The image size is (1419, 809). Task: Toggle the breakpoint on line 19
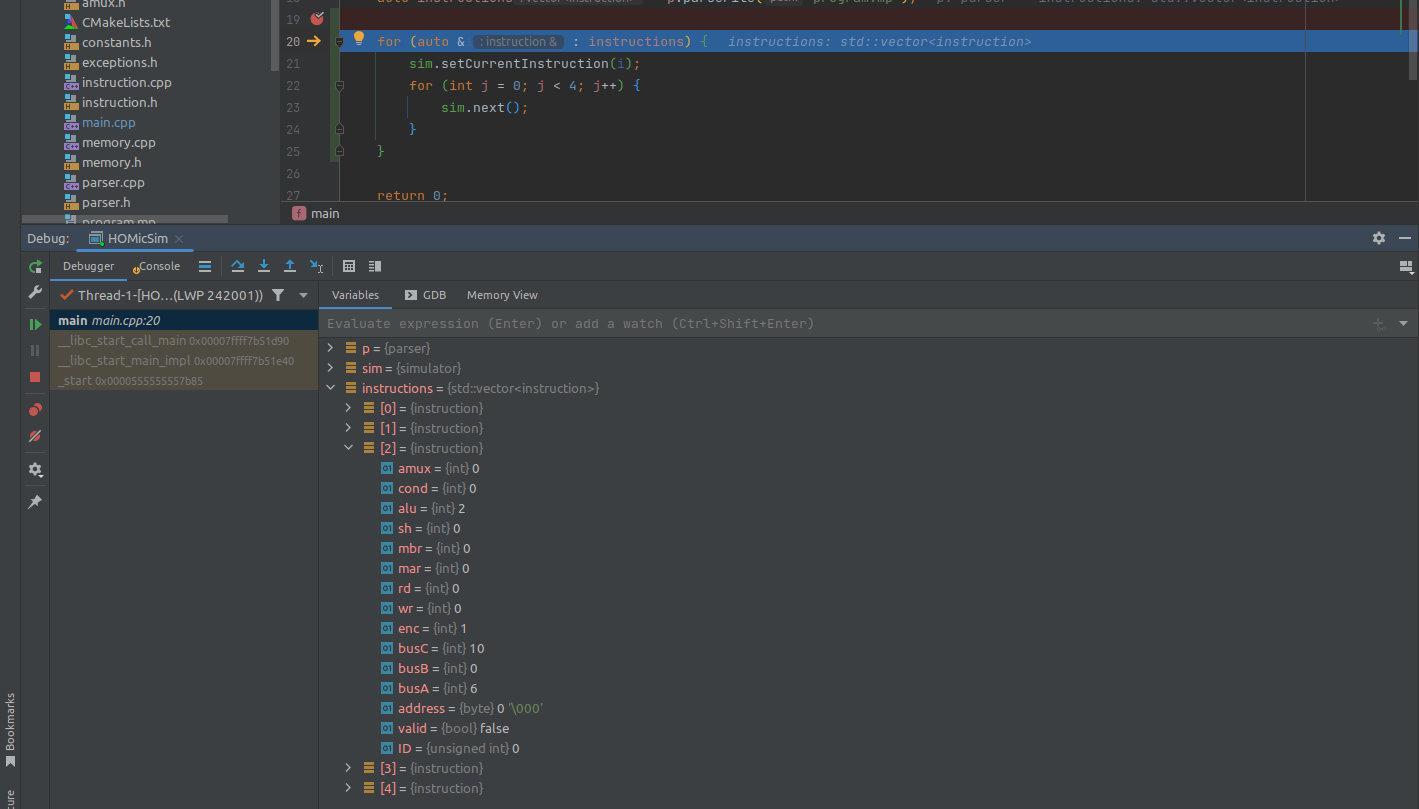(317, 19)
